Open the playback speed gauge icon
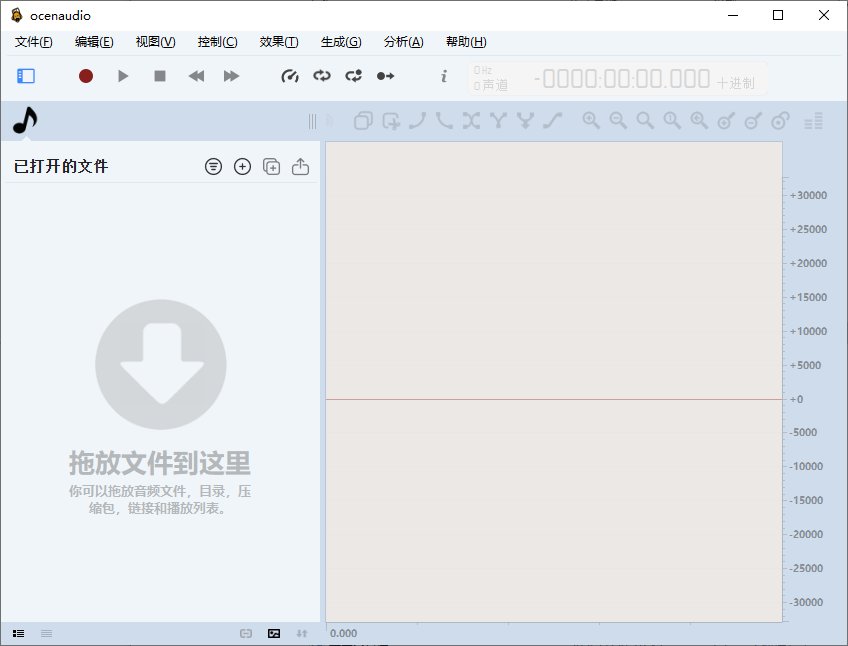Screen dimensions: 848x646 coord(290,76)
